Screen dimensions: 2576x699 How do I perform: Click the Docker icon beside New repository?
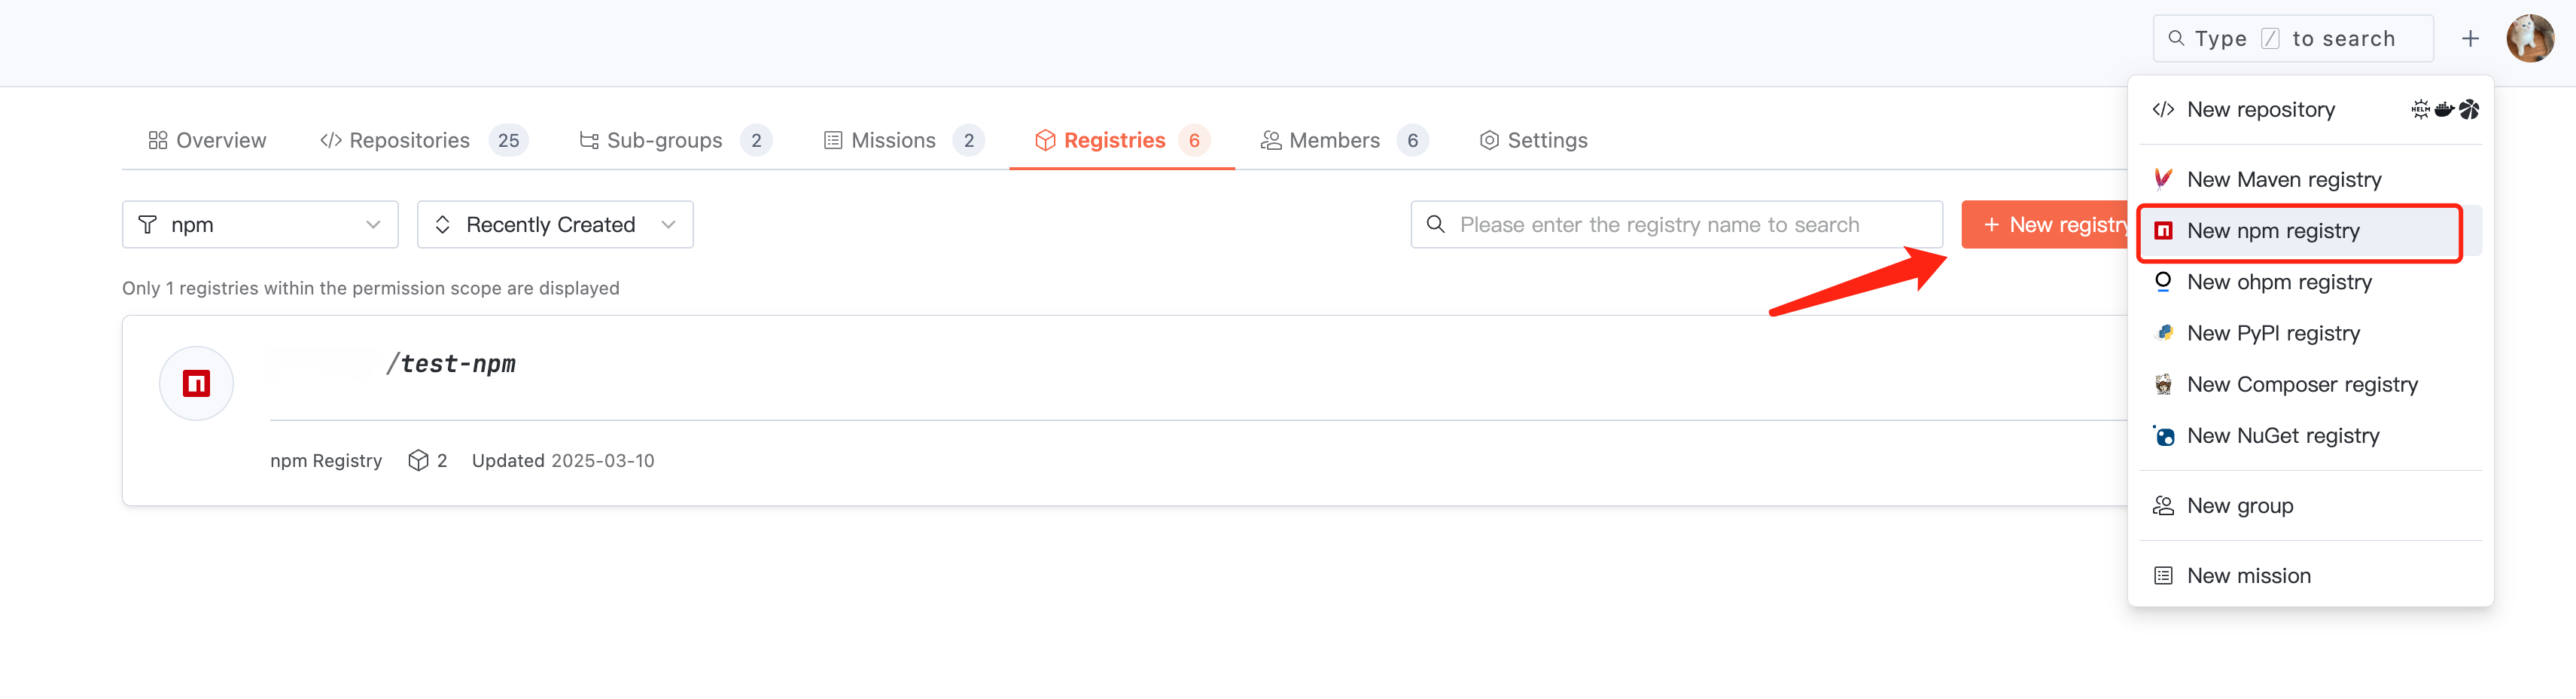coord(2444,109)
